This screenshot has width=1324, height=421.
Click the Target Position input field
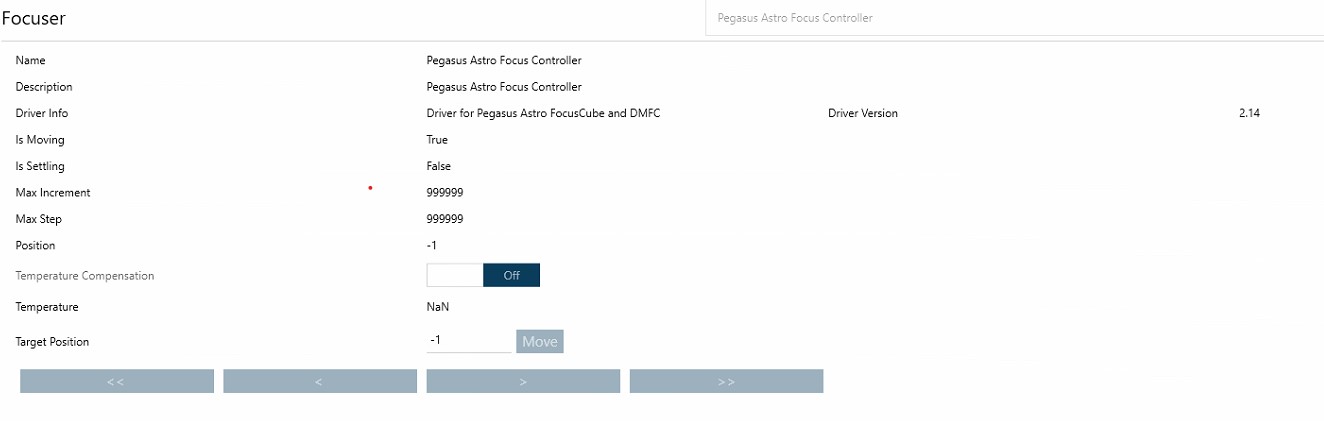pos(469,341)
